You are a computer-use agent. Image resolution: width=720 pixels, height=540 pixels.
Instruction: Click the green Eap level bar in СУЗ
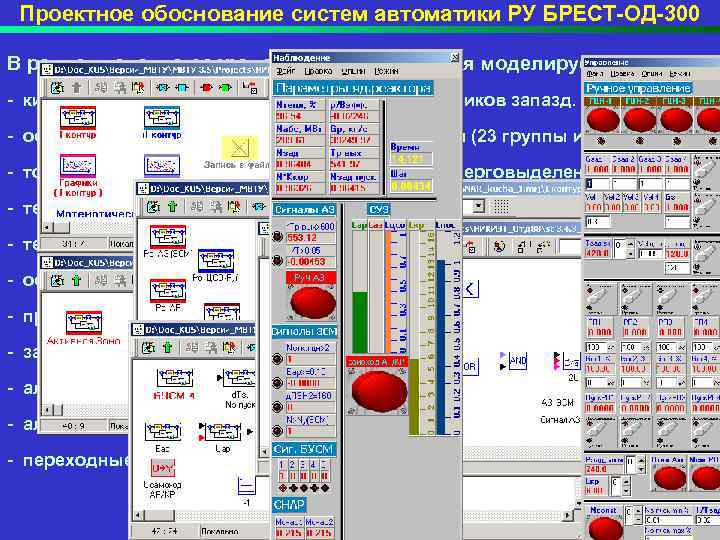(x=360, y=322)
